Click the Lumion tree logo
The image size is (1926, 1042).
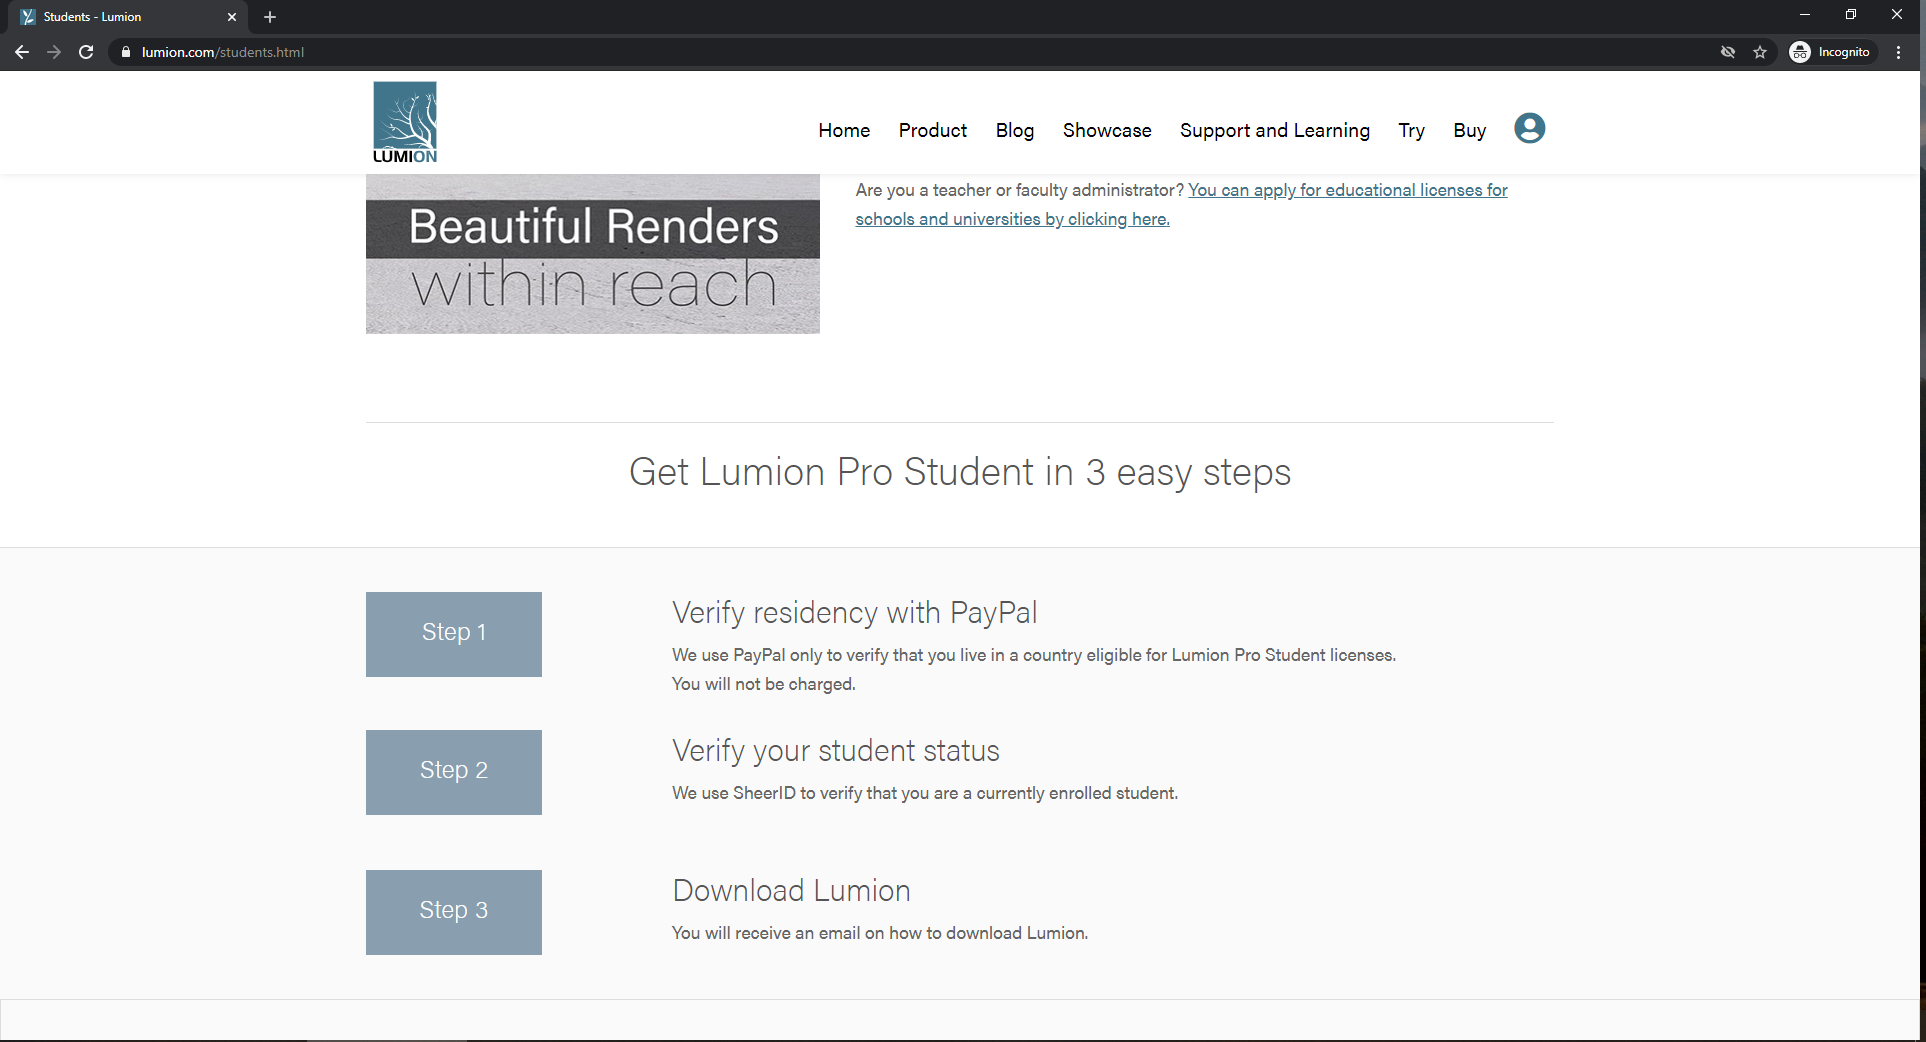click(405, 122)
